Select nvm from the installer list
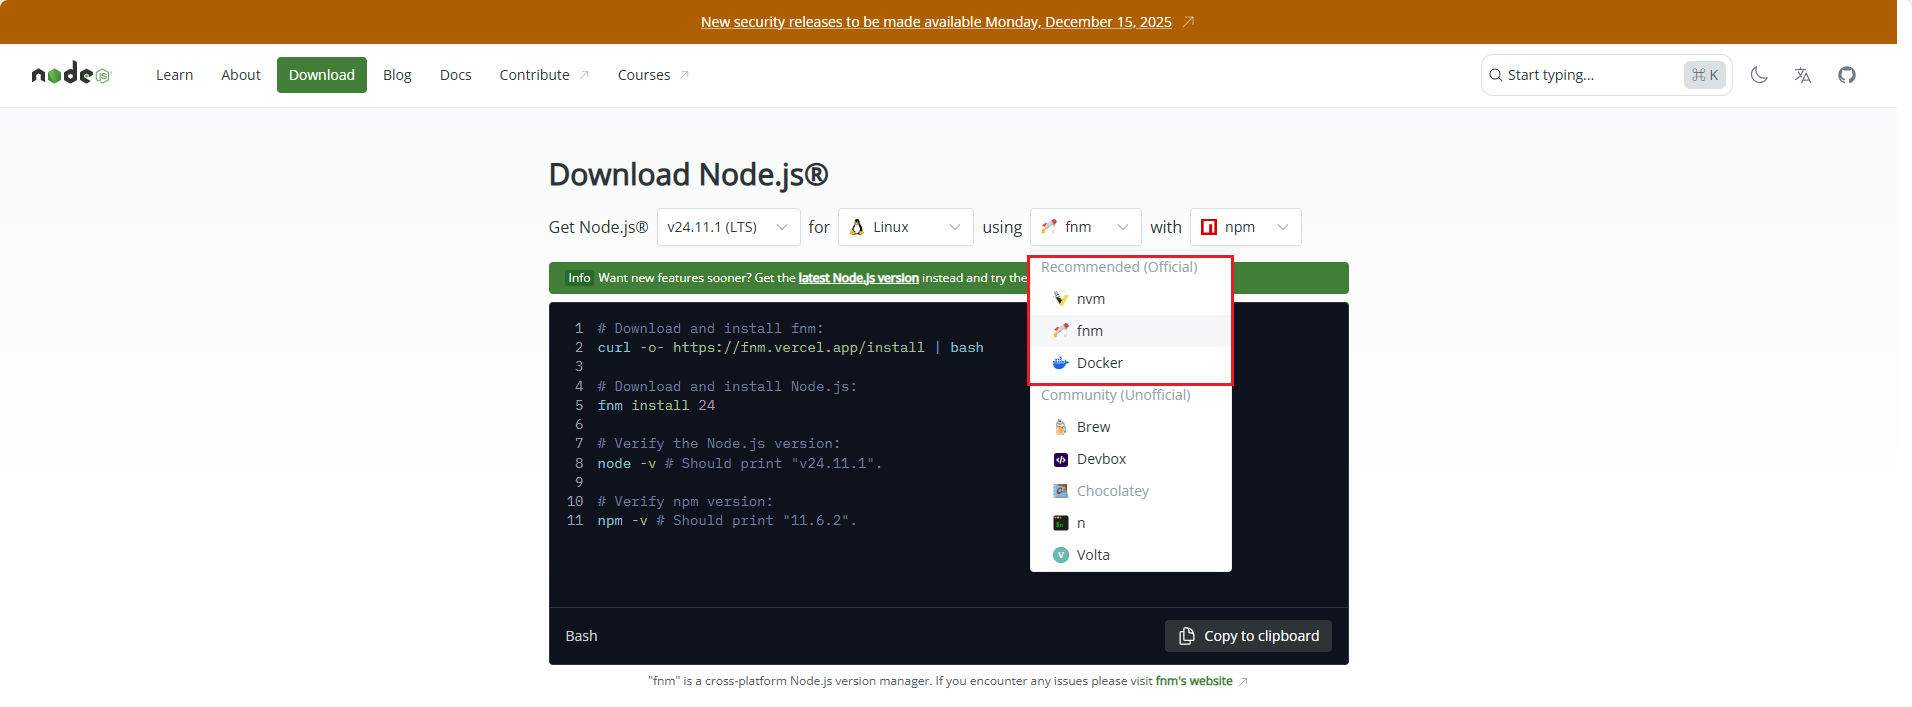 pyautogui.click(x=1131, y=299)
